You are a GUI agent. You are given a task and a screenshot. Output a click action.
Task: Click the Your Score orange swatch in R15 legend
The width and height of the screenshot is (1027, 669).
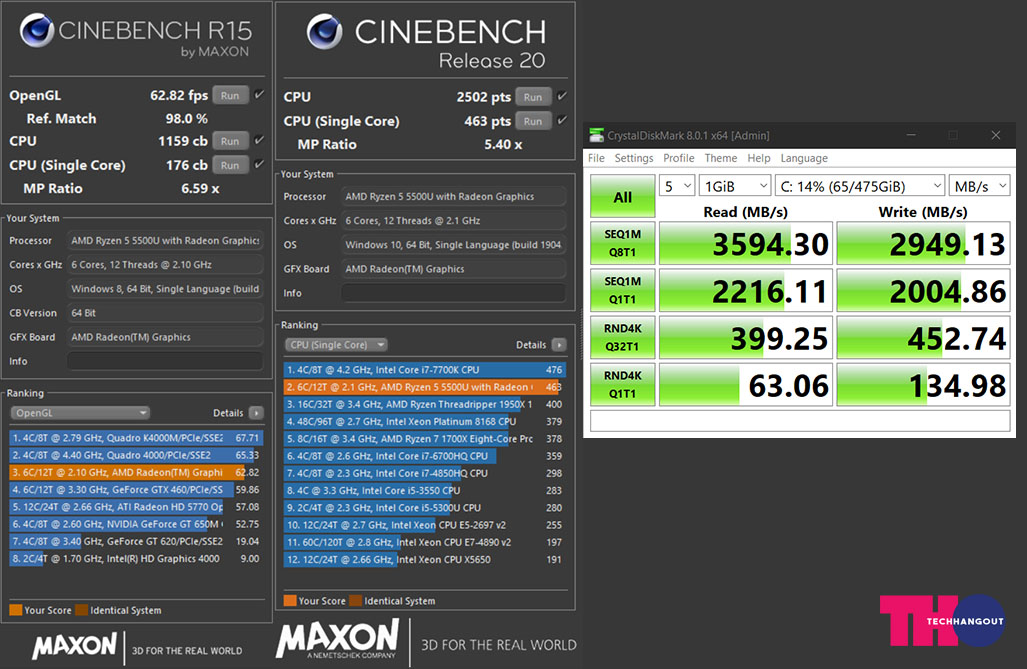pos(16,610)
